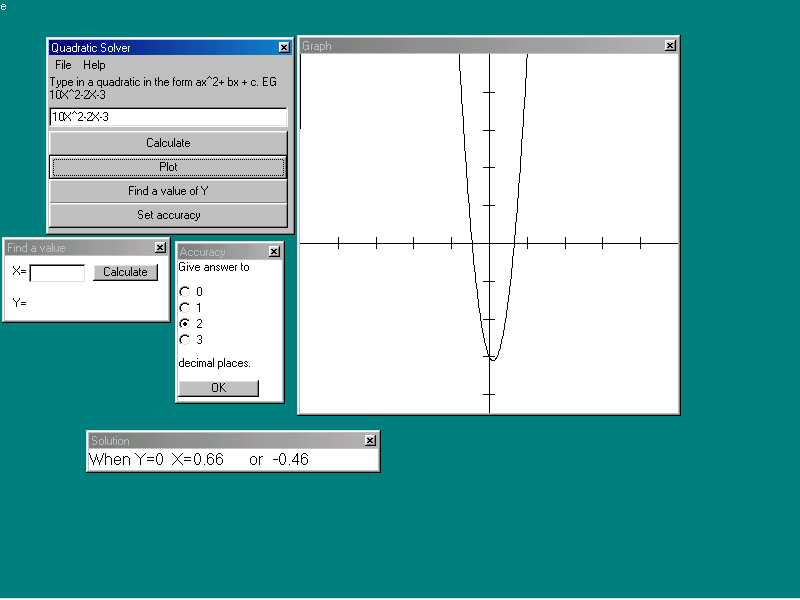Confirm accuracy with the OK button
Screen dimensions: 800x600
click(218, 388)
